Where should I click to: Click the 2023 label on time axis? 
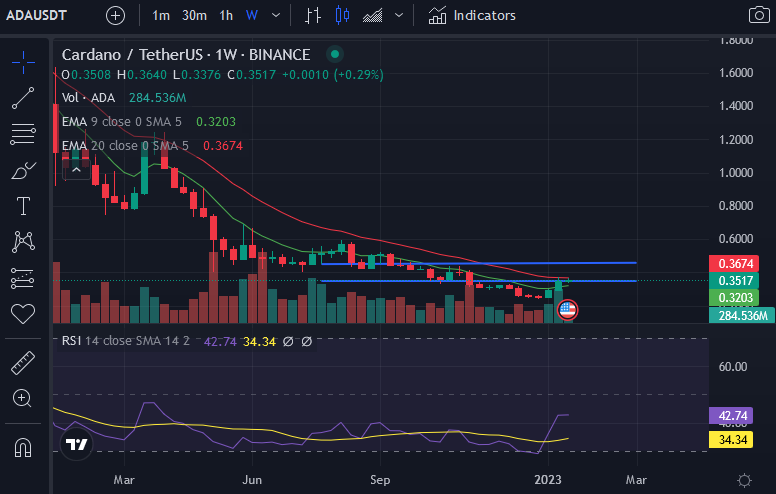[x=548, y=480]
